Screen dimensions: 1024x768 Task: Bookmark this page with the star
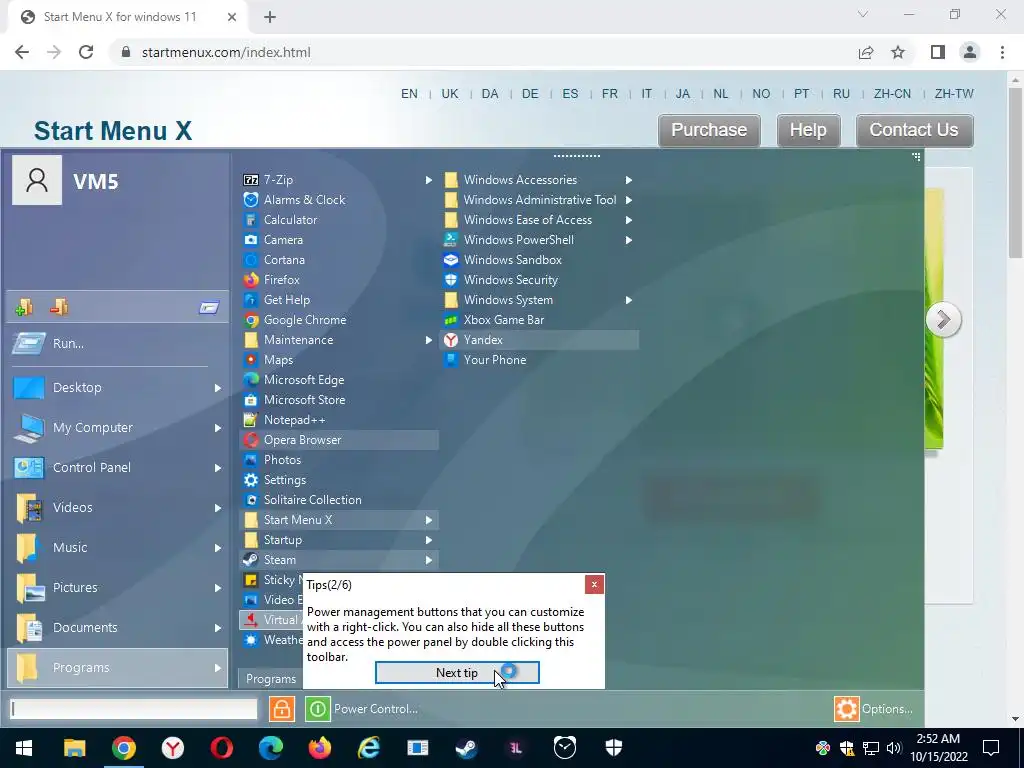(898, 52)
